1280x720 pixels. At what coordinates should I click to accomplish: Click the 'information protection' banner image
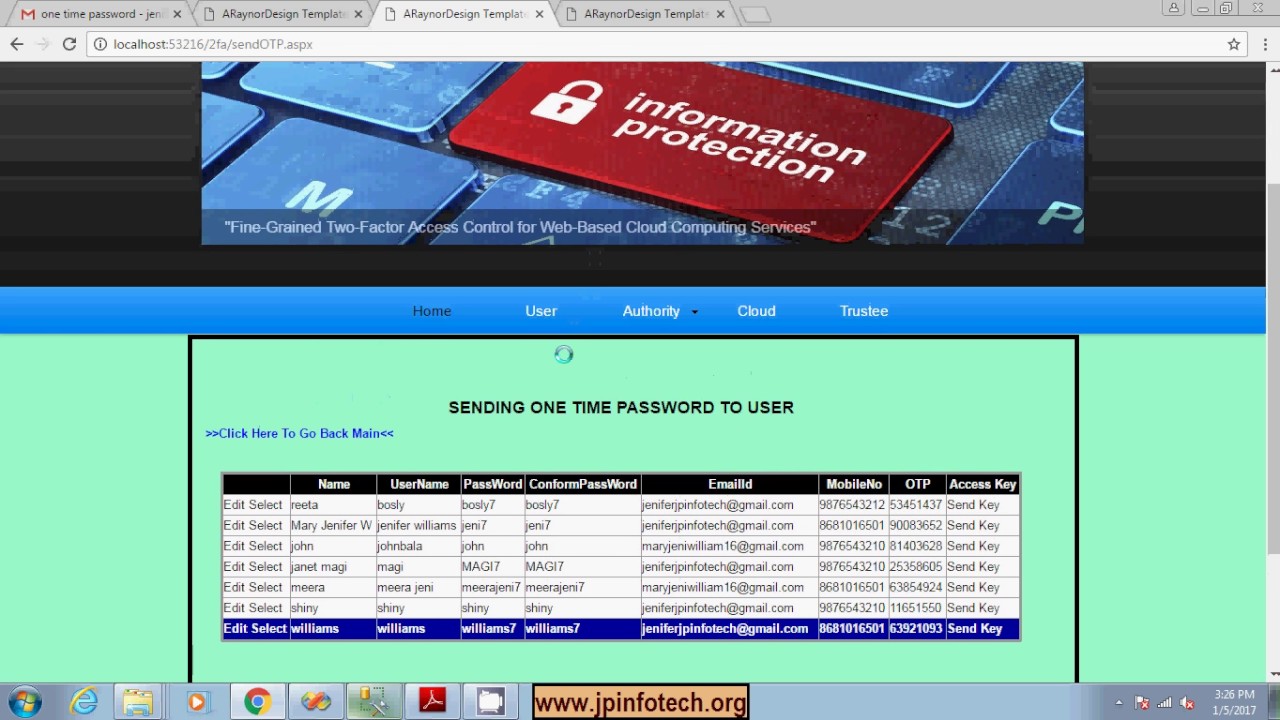pos(642,153)
